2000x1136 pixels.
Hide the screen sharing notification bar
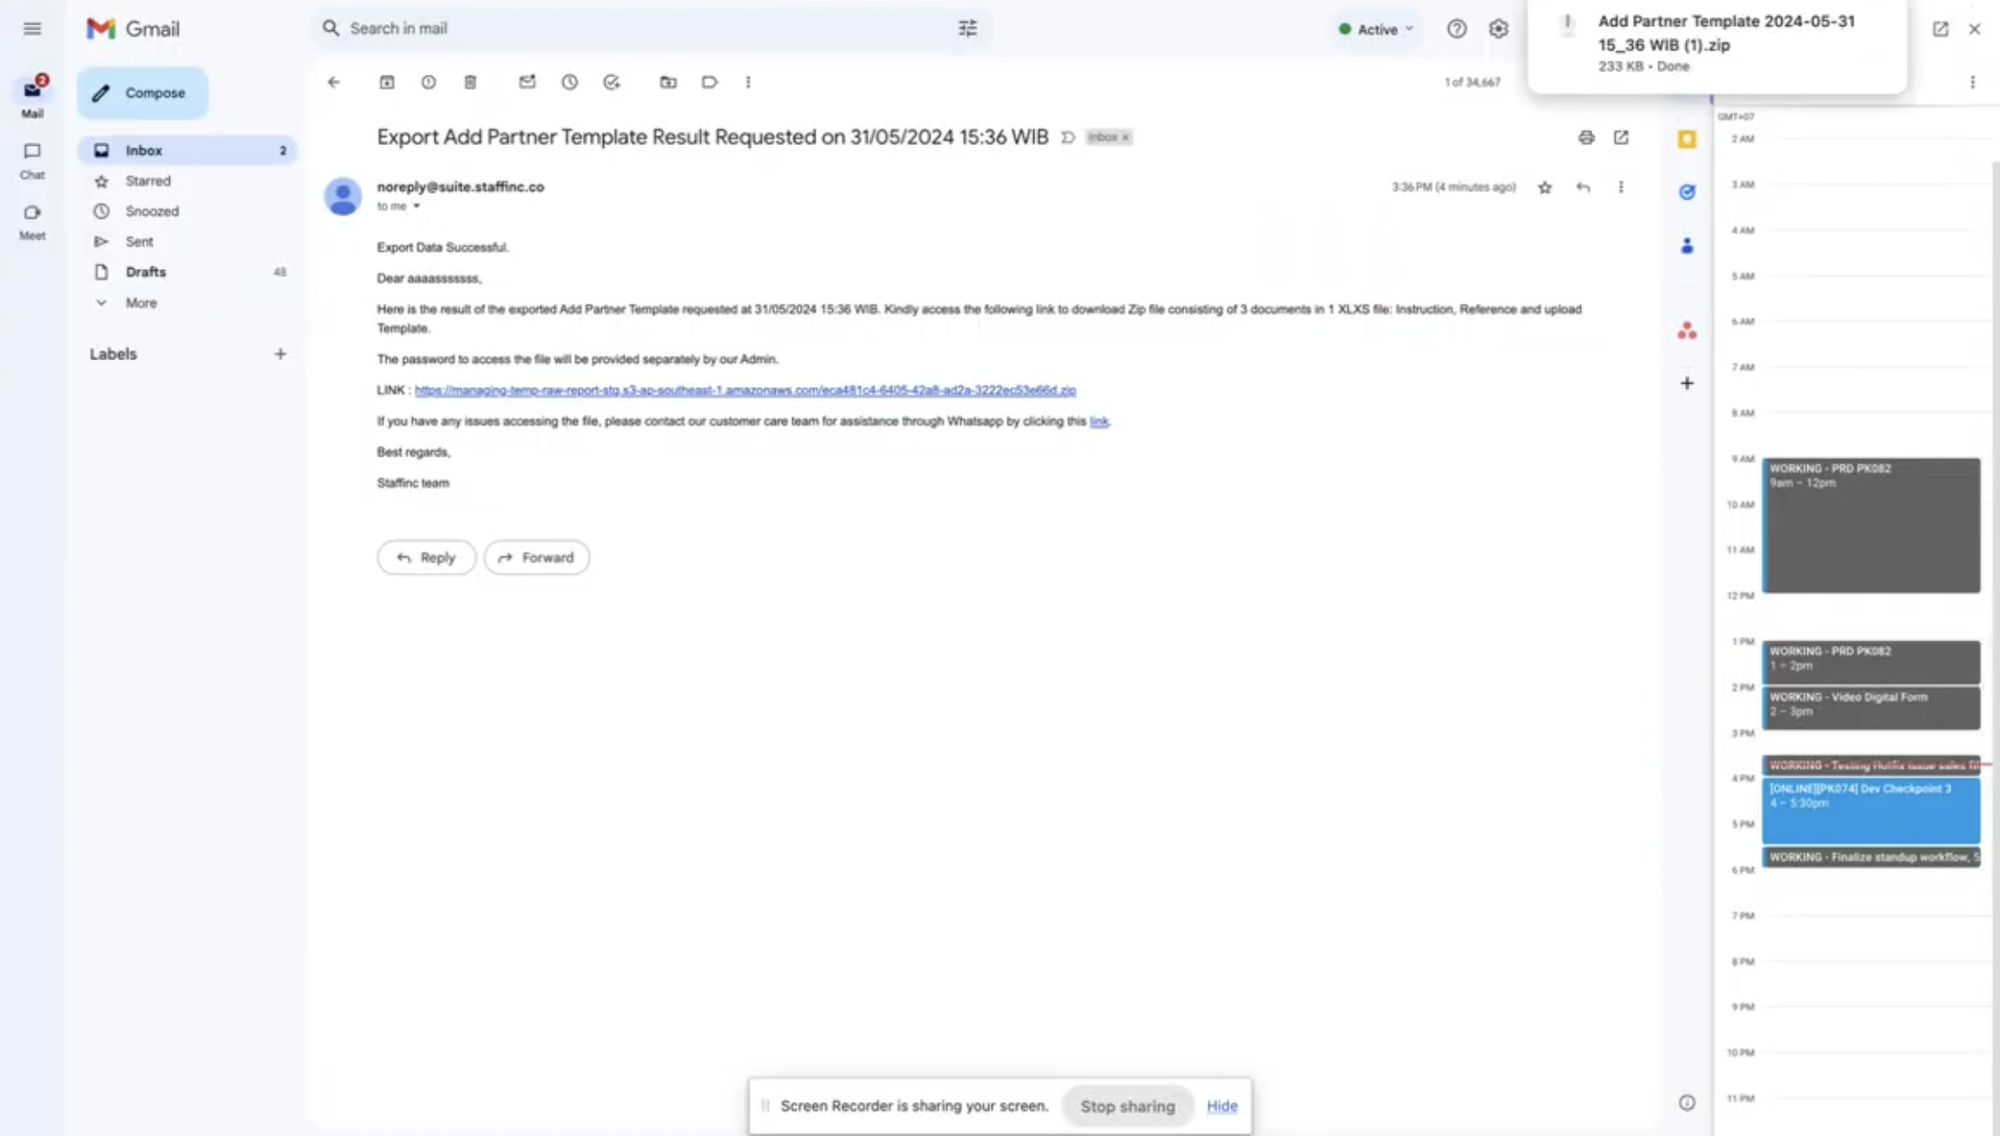point(1221,1106)
